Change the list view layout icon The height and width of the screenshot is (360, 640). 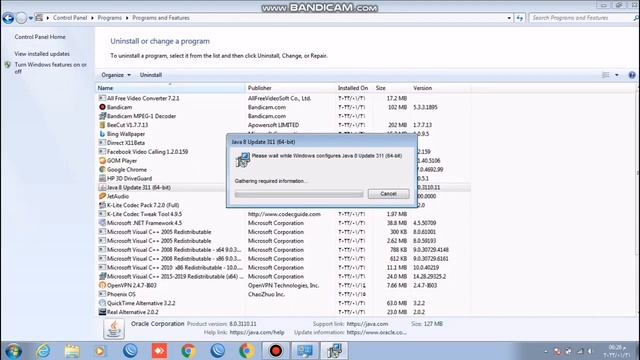click(x=606, y=75)
